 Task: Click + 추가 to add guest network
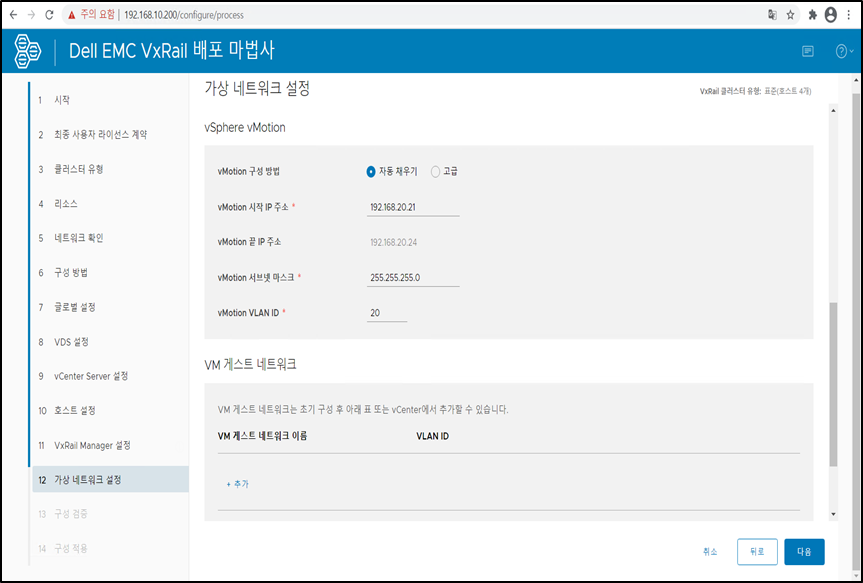tap(238, 484)
